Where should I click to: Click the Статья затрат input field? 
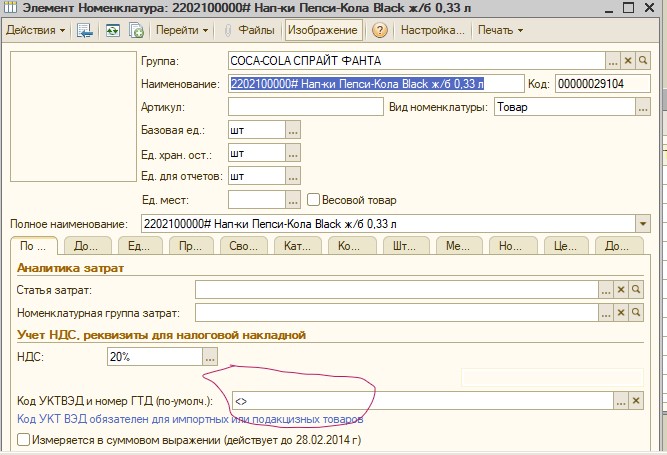[396, 290]
